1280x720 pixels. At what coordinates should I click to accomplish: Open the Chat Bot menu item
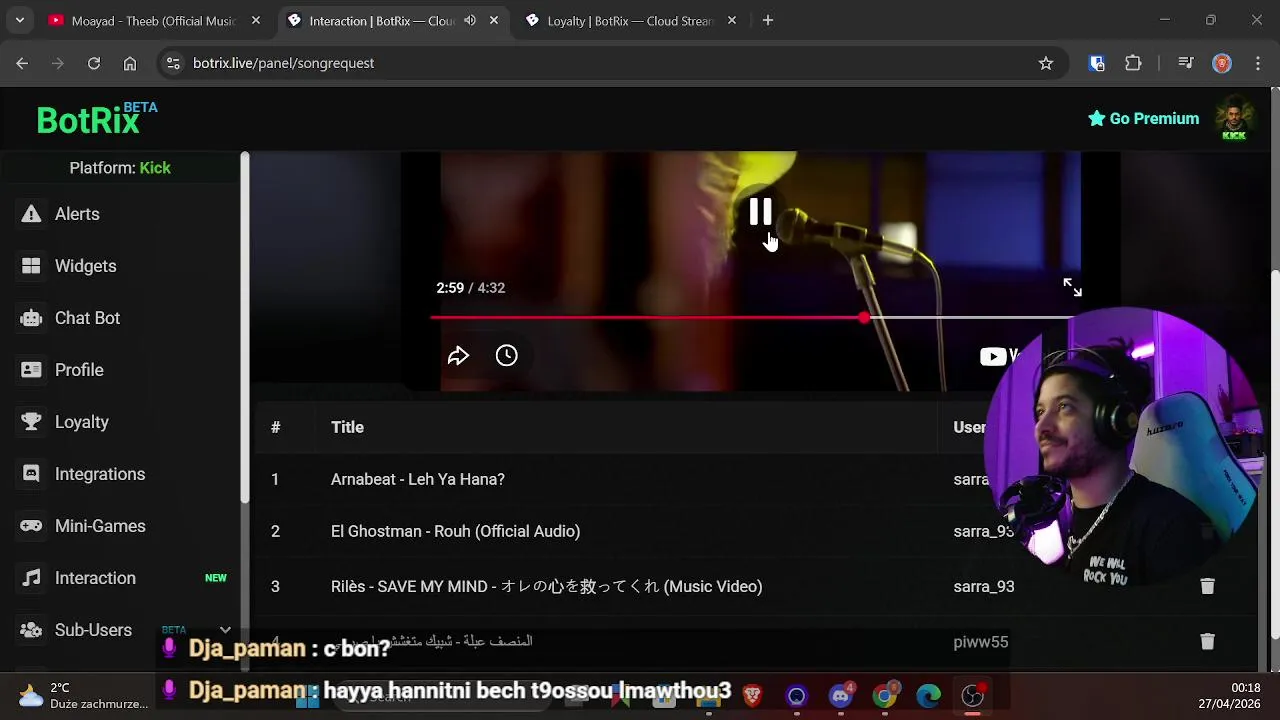[x=87, y=318]
